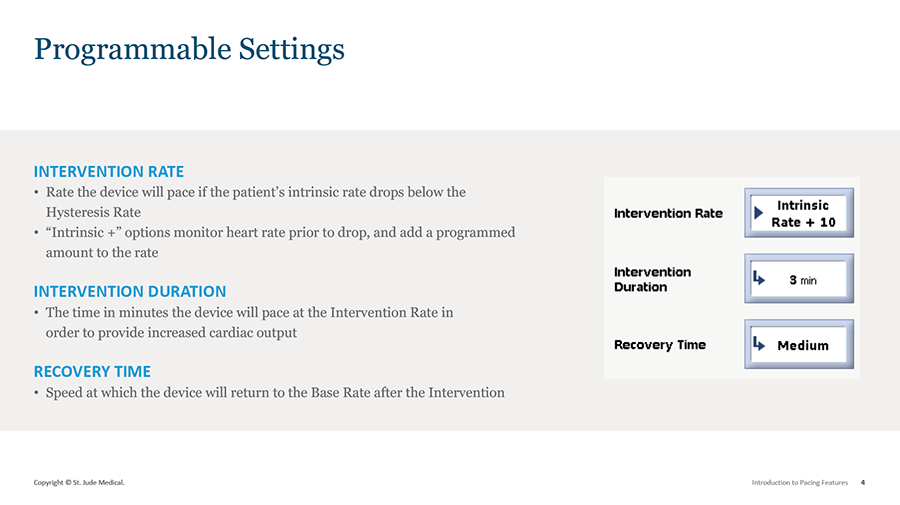Click the bullet about returning to Base Rate

pos(275,392)
